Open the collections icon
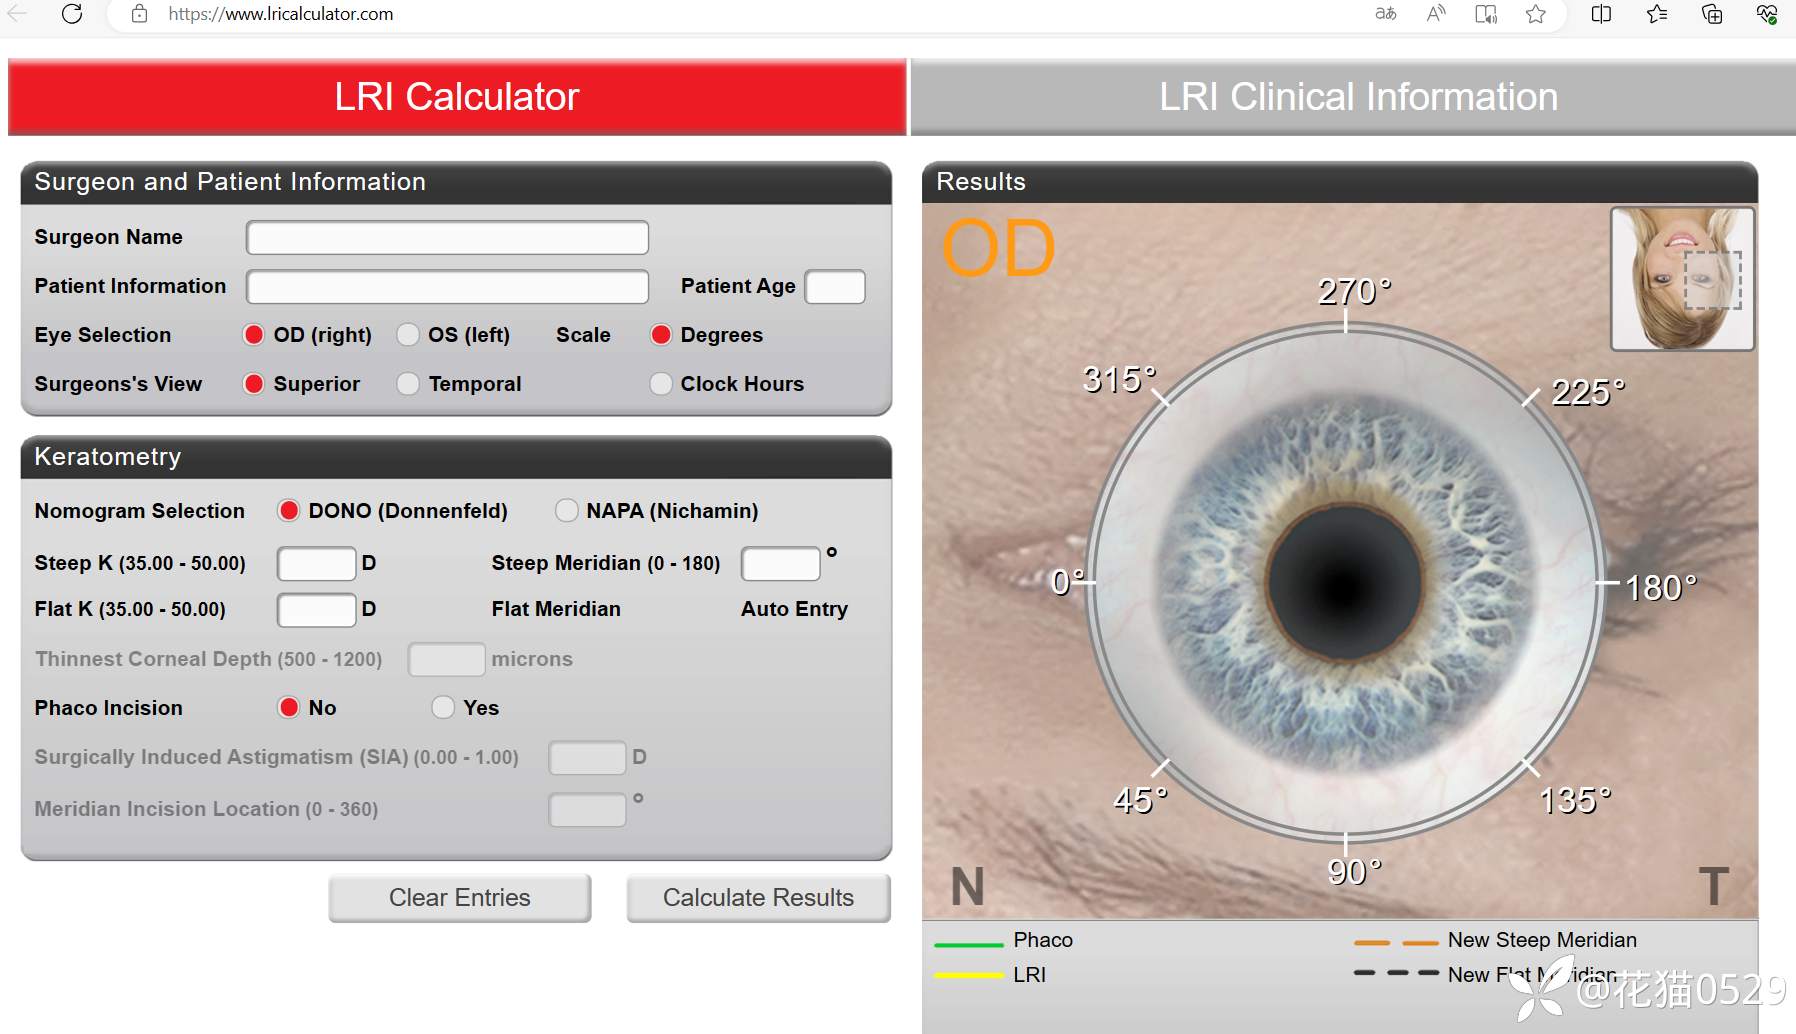Image resolution: width=1796 pixels, height=1034 pixels. coord(1712,14)
